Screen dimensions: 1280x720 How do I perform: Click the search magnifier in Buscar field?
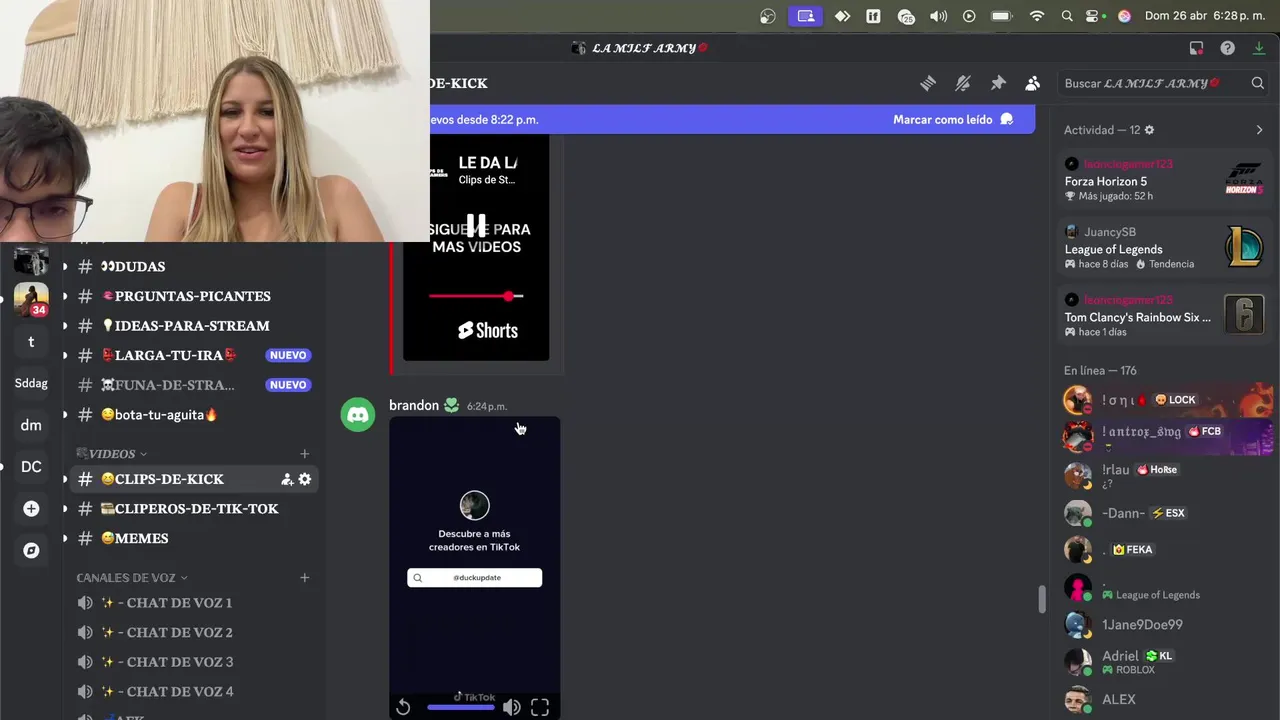coord(1258,83)
